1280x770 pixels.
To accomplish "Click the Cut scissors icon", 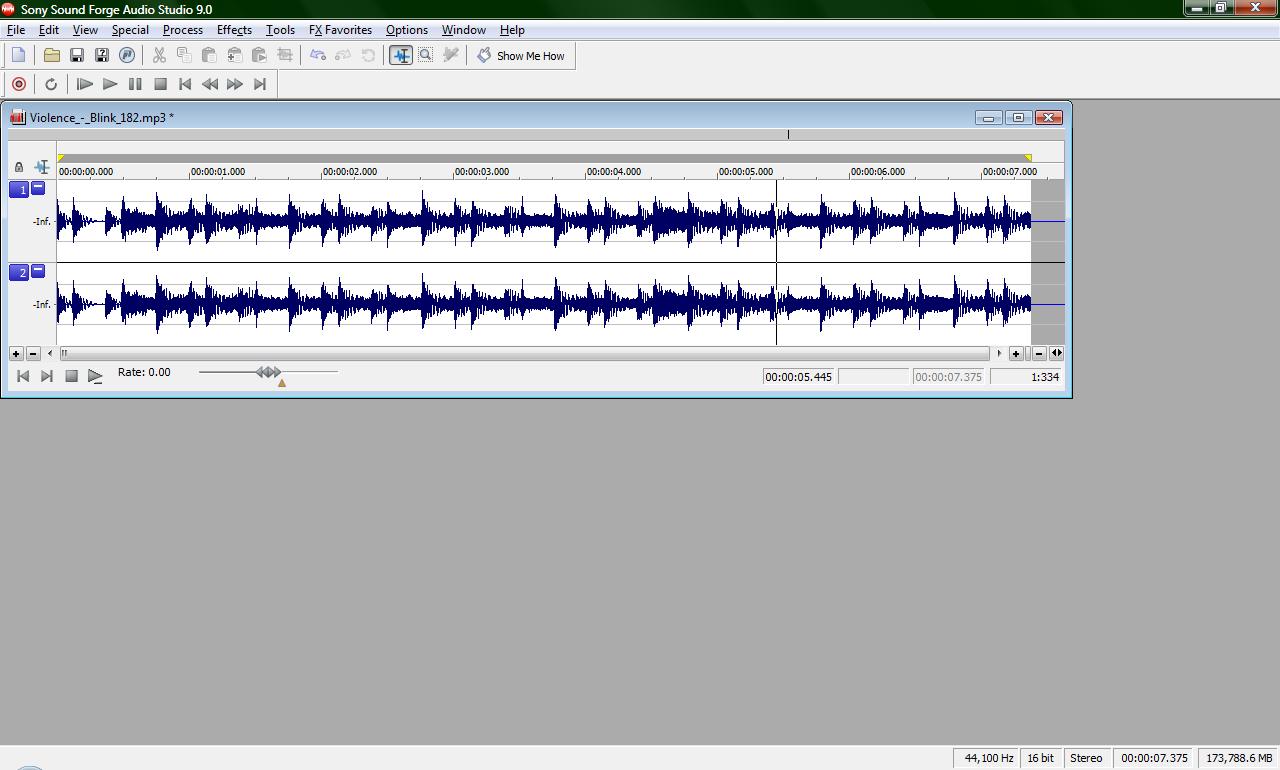I will point(159,55).
